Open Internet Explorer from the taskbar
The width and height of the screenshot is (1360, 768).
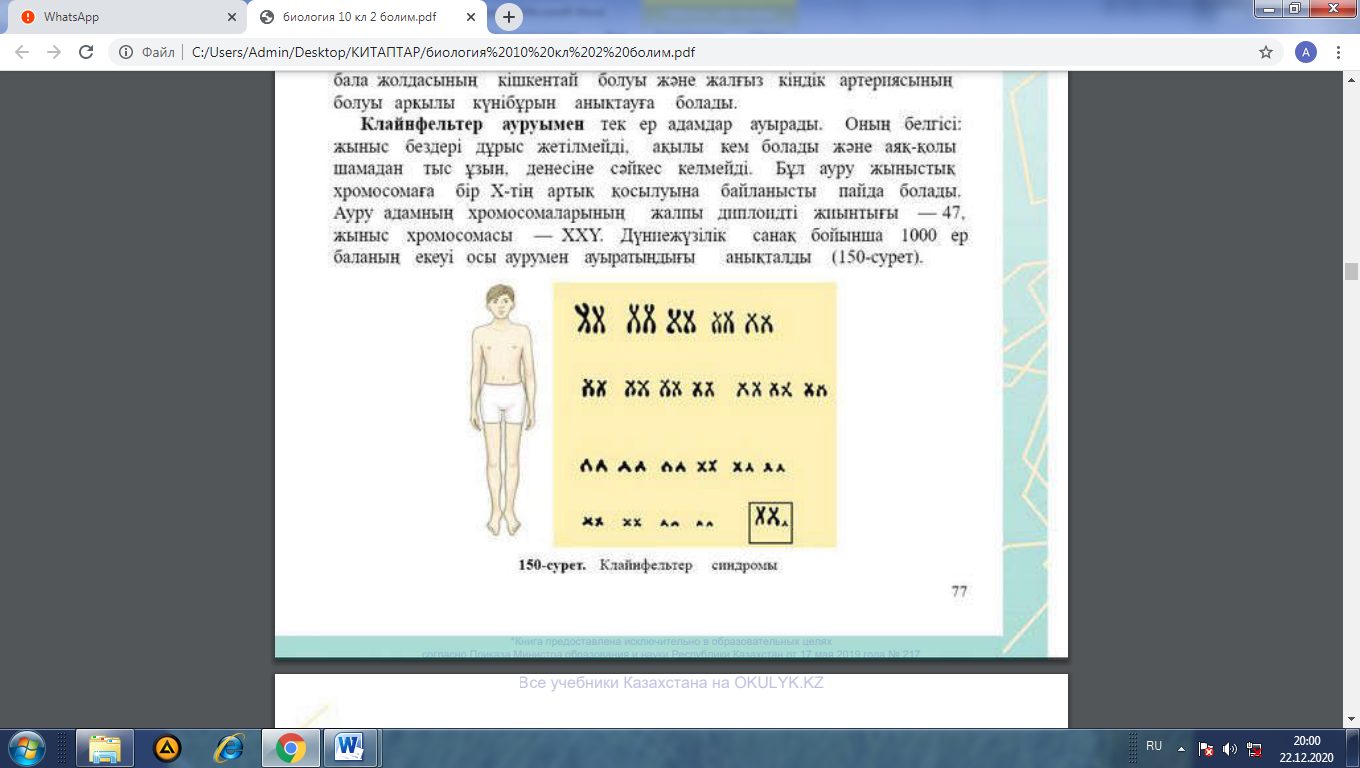[229, 748]
